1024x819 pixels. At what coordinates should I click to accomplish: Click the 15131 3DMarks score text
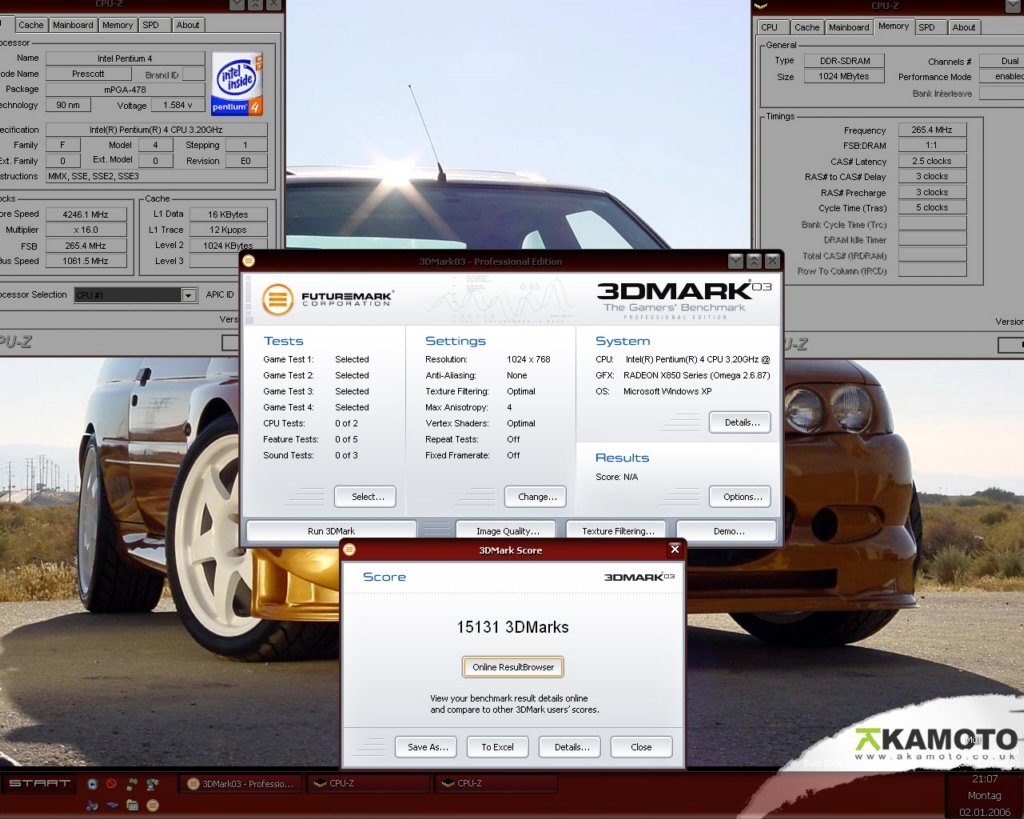(513, 627)
